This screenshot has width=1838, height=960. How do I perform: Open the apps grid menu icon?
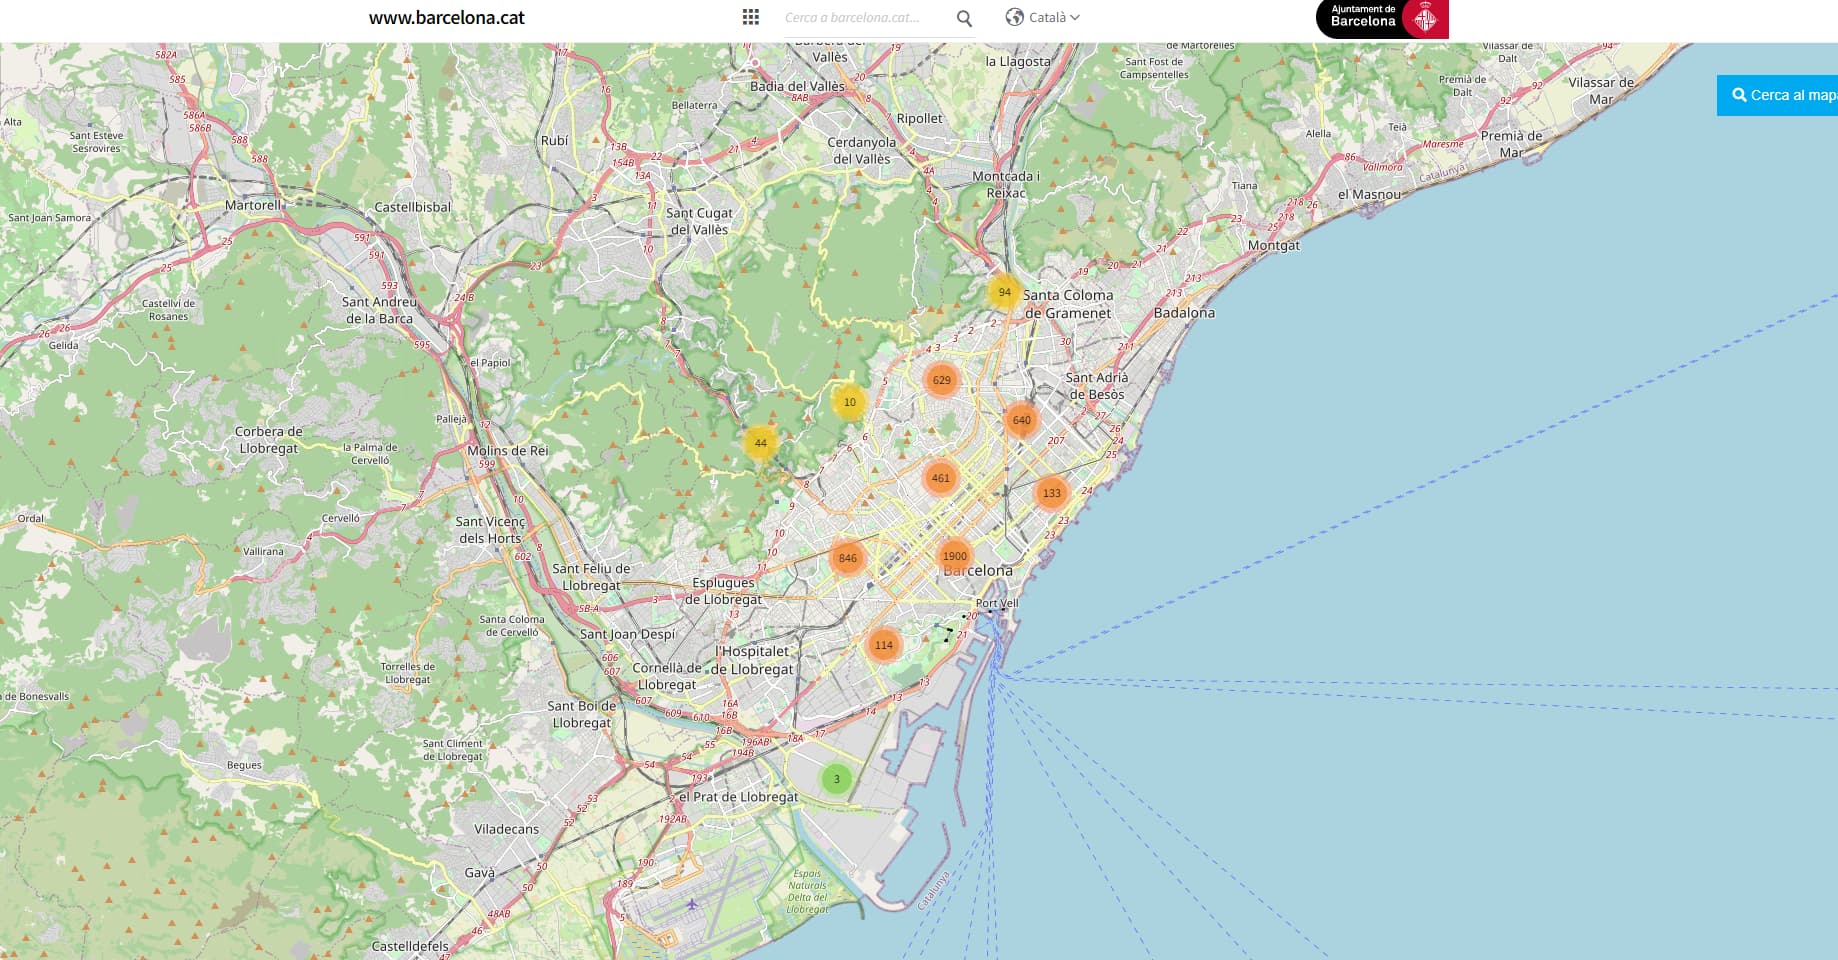click(751, 17)
